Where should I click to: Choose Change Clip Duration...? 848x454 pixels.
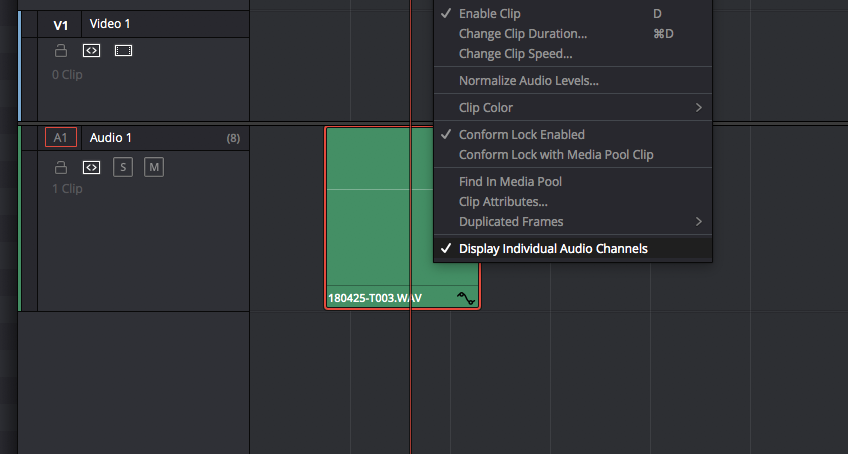point(573,34)
